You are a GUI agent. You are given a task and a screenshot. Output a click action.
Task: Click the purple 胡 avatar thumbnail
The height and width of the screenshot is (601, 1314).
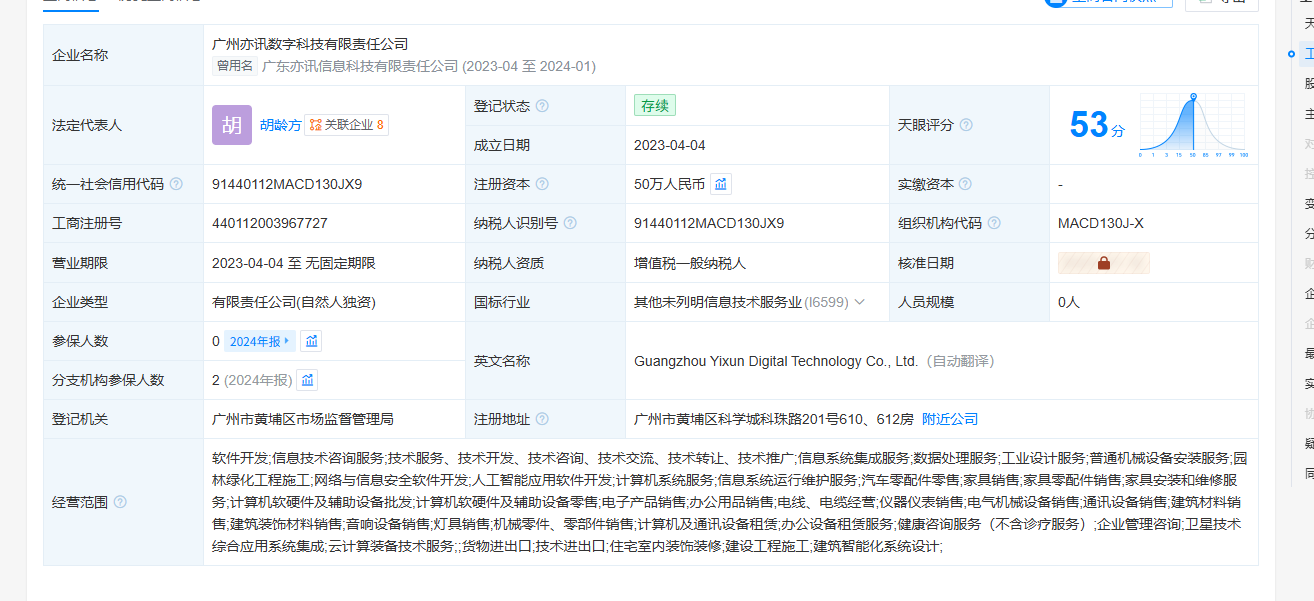pos(232,125)
